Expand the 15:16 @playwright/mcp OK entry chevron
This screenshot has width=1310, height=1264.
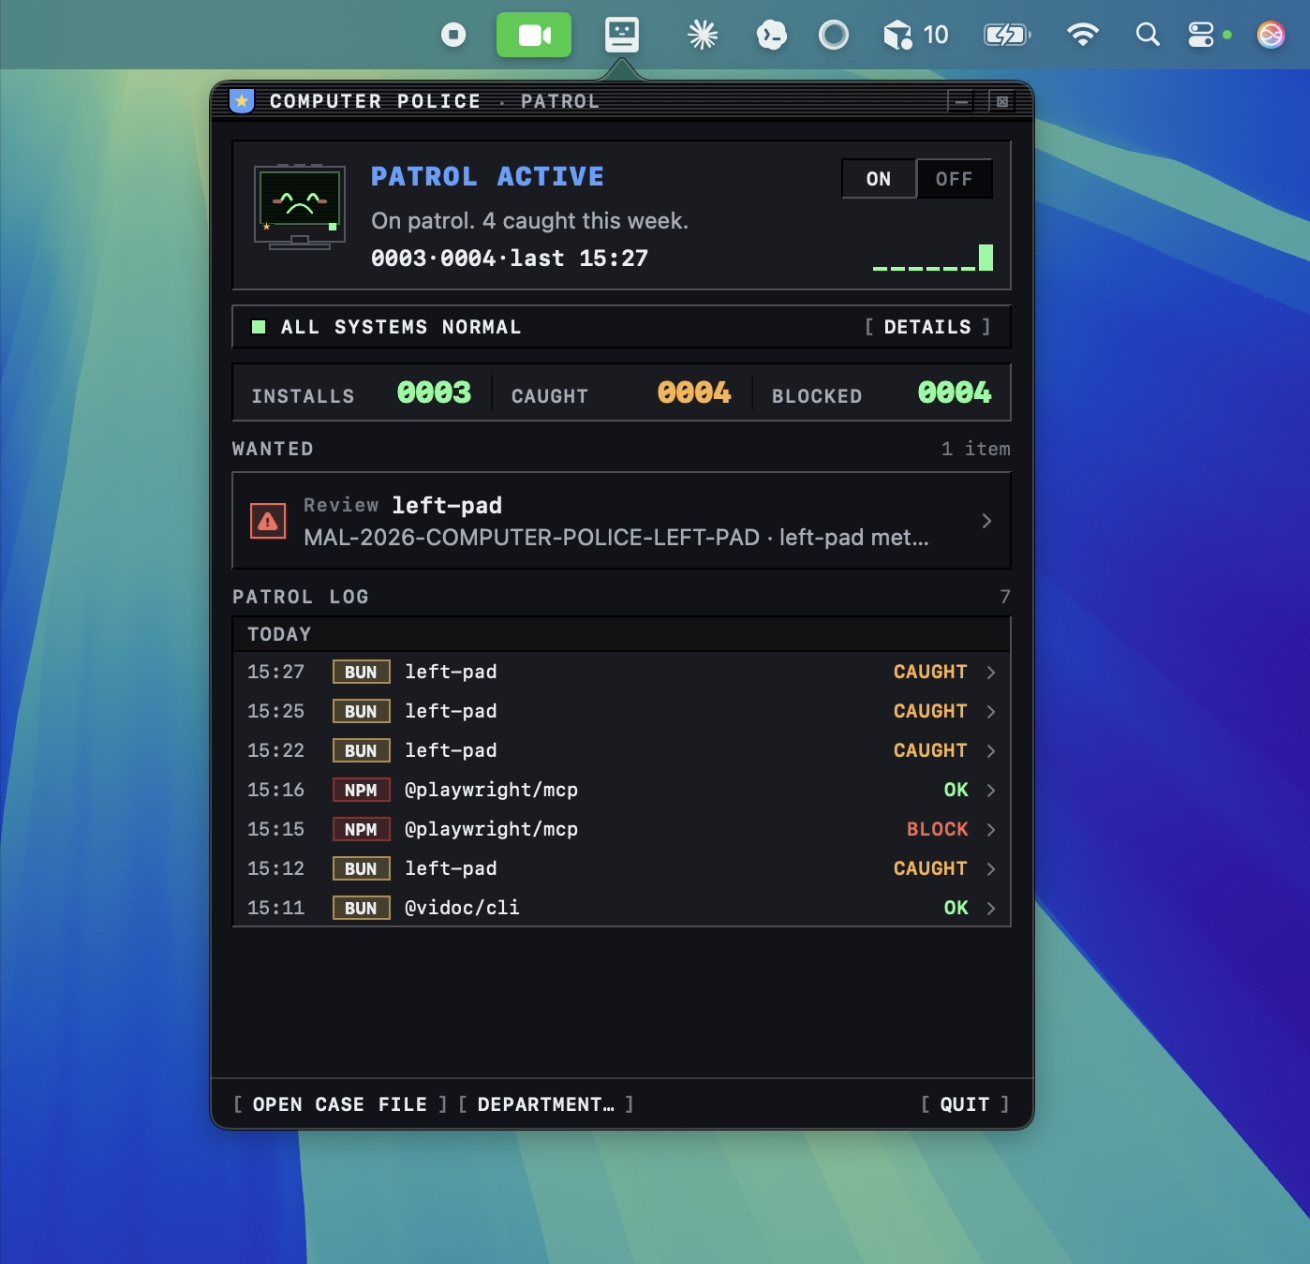click(x=991, y=790)
